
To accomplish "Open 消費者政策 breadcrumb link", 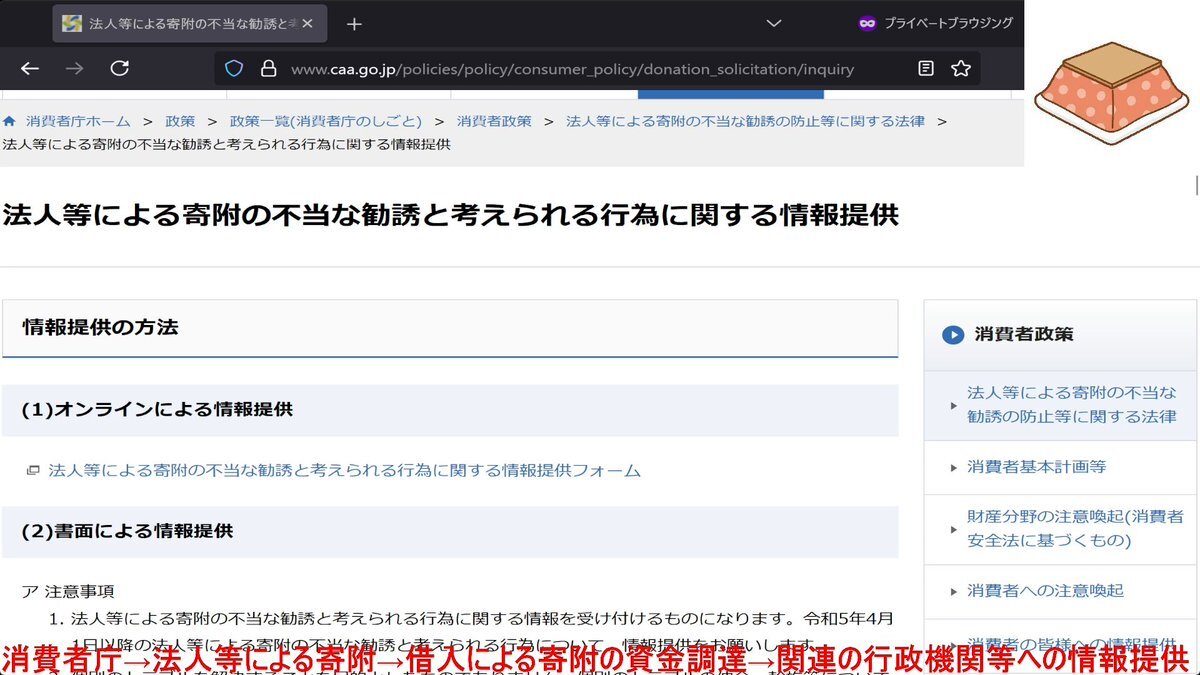I will point(494,121).
